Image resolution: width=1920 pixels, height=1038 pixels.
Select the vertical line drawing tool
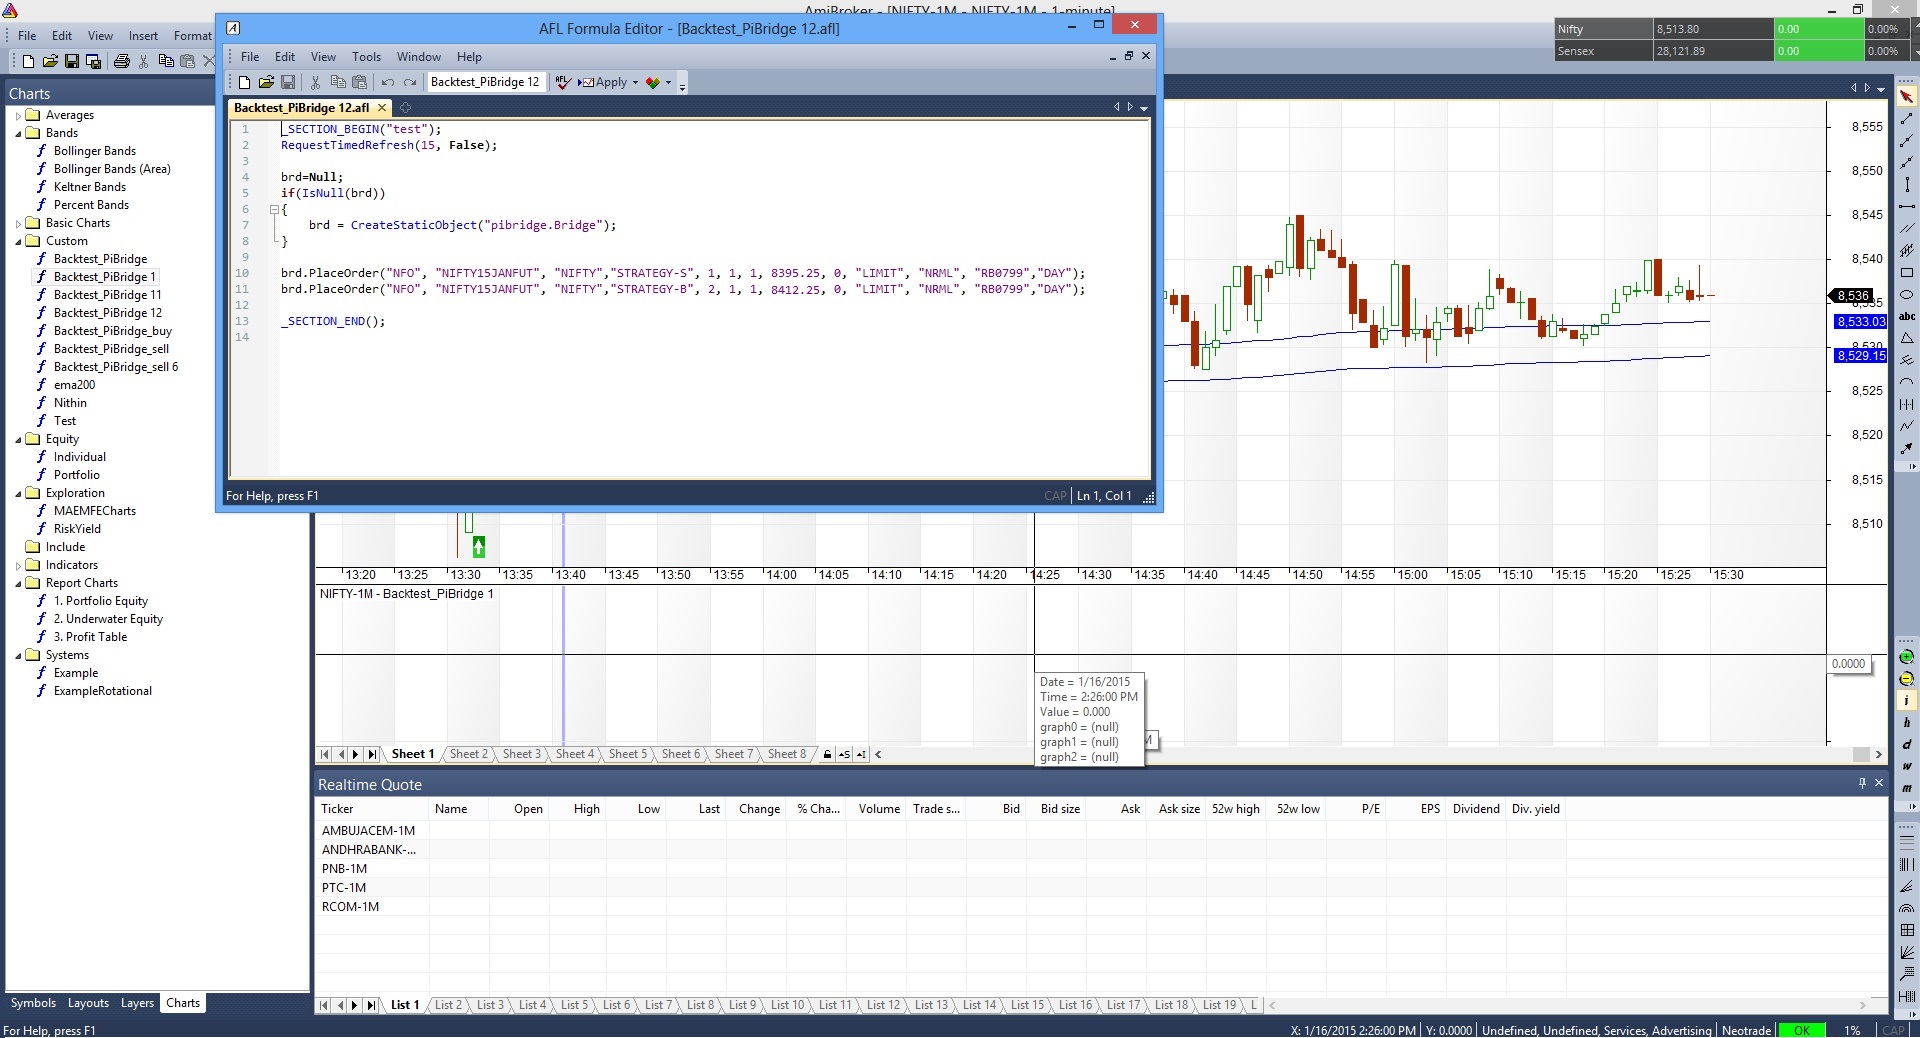click(x=1906, y=185)
